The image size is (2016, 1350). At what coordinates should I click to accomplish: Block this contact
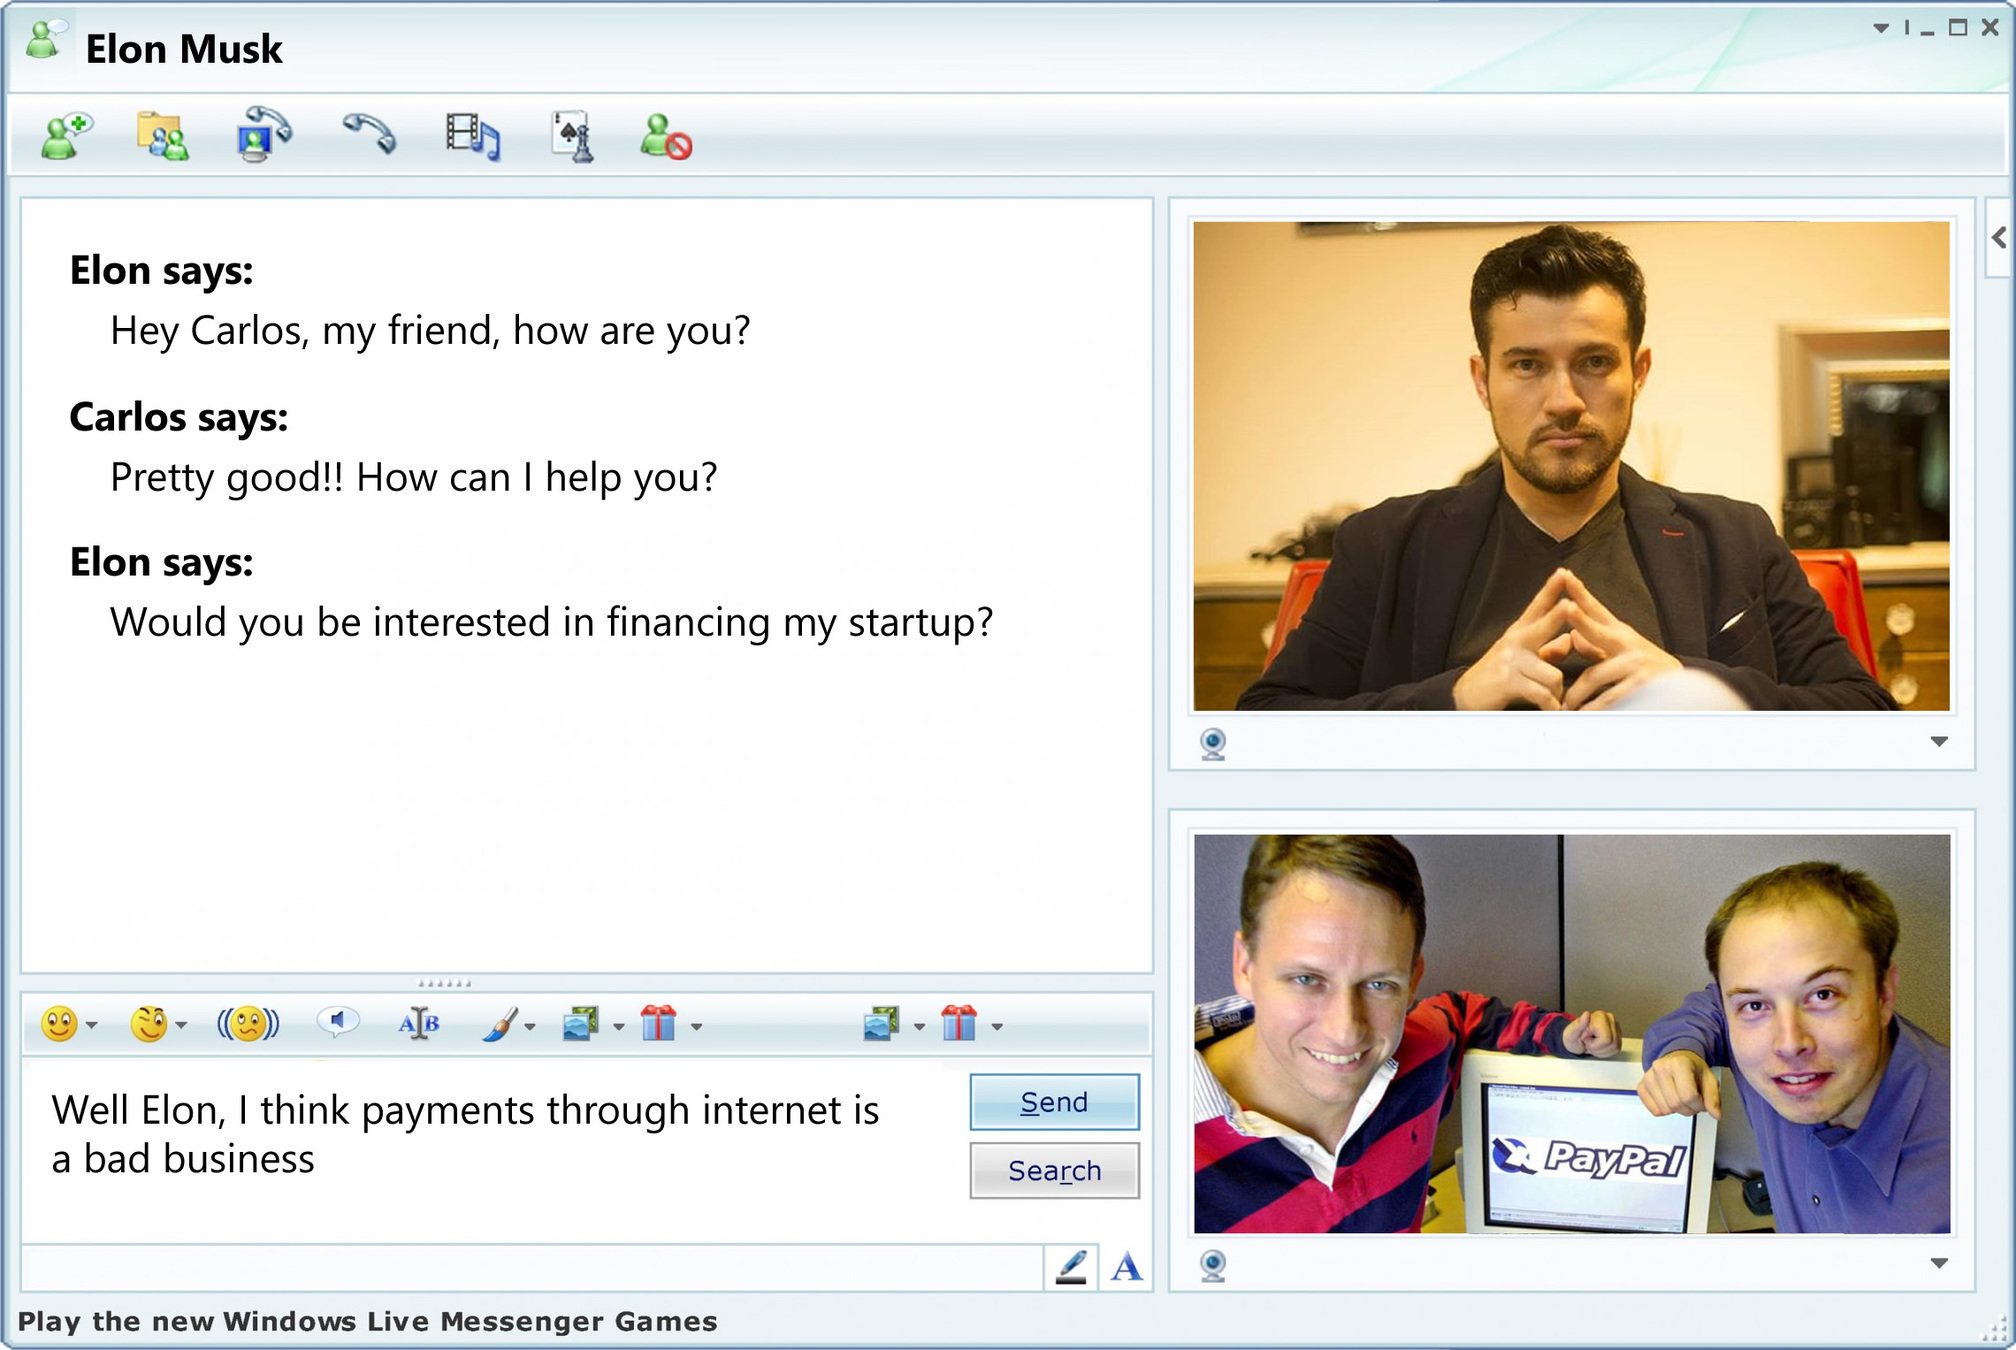[x=665, y=137]
